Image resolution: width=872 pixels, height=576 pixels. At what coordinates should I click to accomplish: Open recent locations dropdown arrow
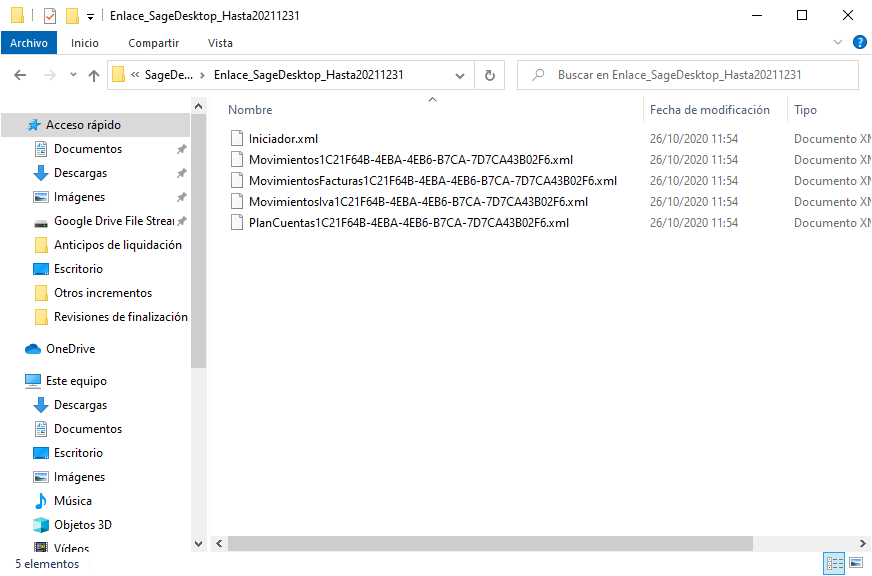pyautogui.click(x=73, y=75)
